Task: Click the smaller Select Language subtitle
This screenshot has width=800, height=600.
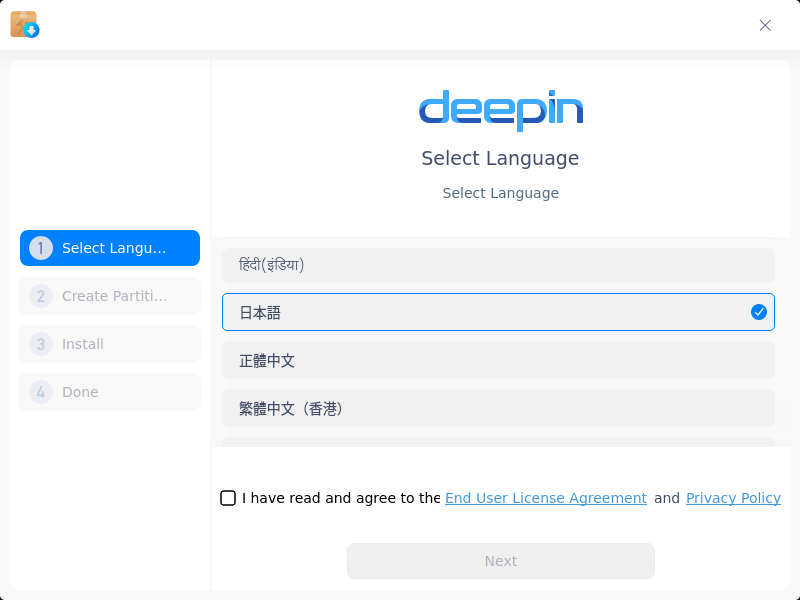Action: click(x=501, y=193)
